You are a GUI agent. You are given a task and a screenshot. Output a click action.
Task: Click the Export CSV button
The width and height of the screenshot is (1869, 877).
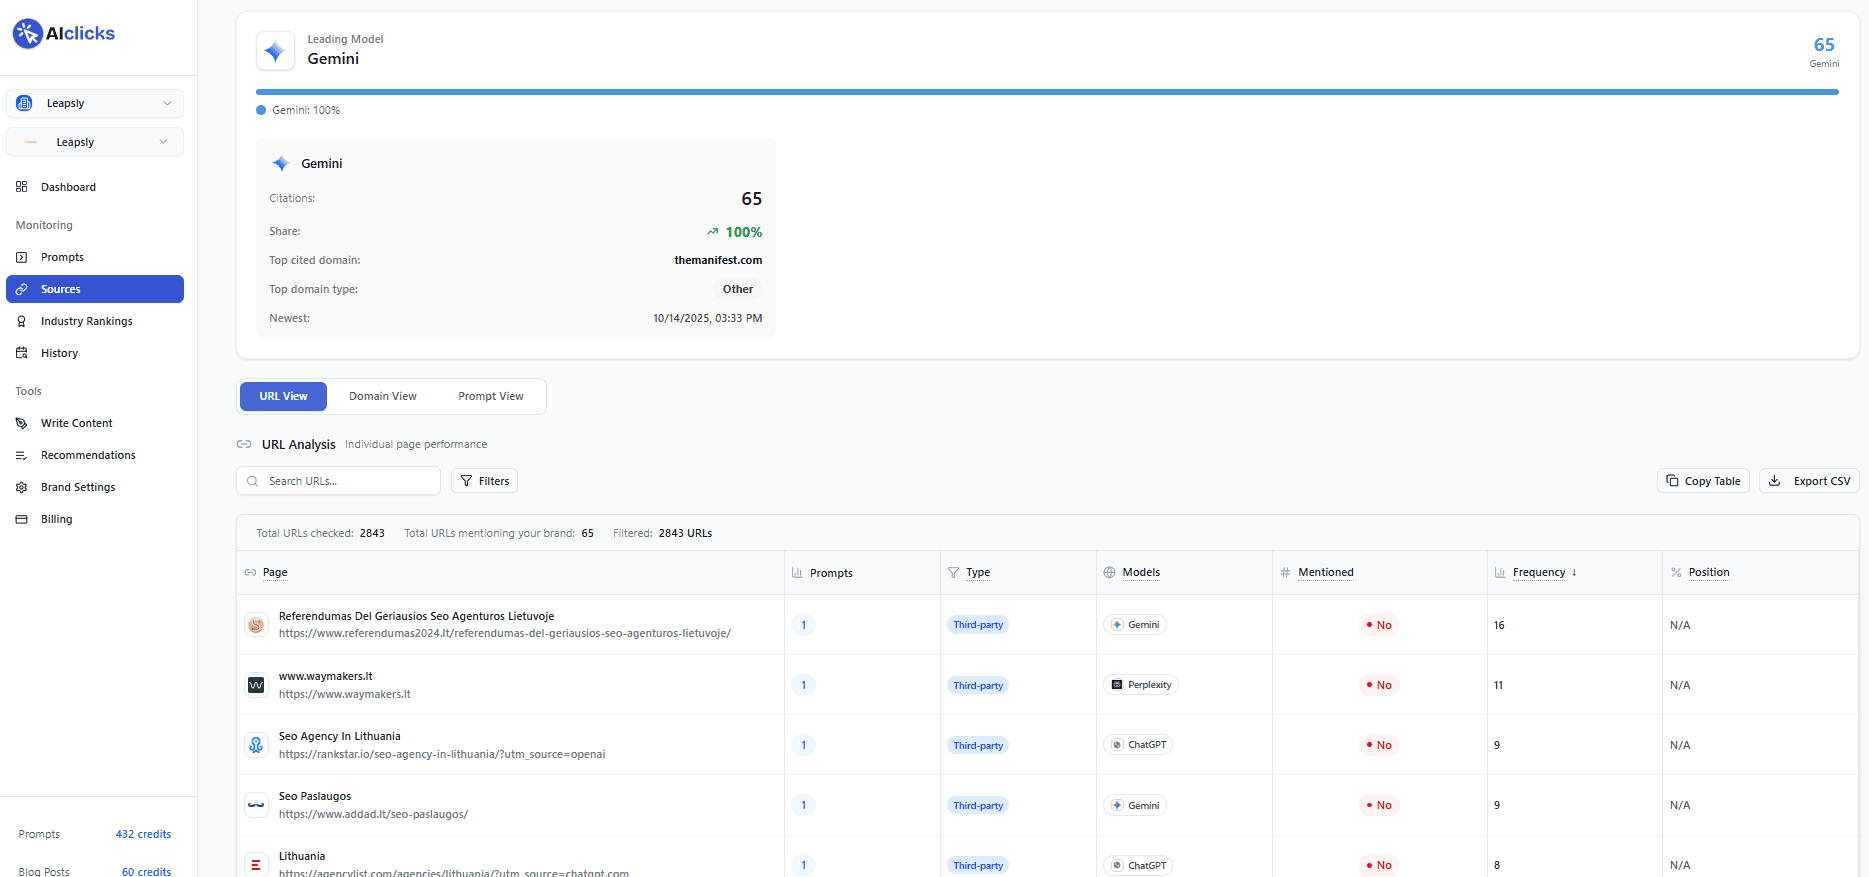(x=1809, y=481)
